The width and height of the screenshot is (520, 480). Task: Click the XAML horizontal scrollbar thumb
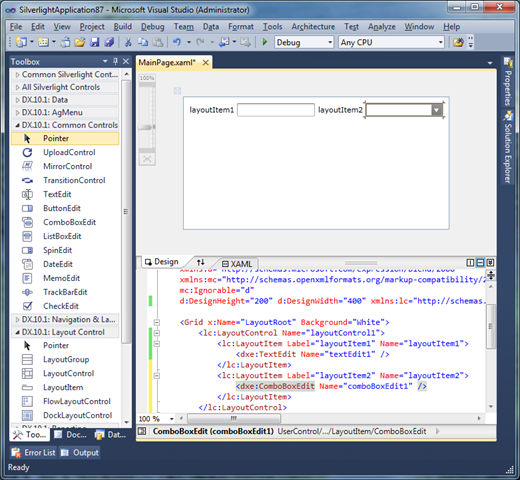(234, 418)
